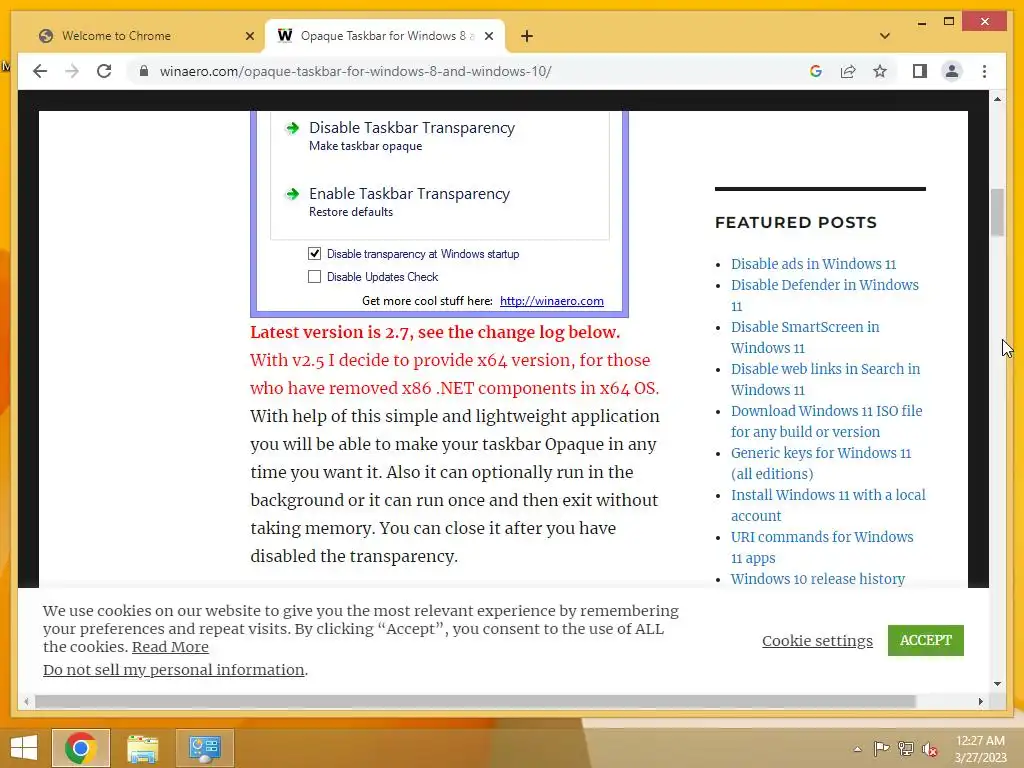View site security lock info
This screenshot has width=1024, height=768.
pyautogui.click(x=144, y=71)
